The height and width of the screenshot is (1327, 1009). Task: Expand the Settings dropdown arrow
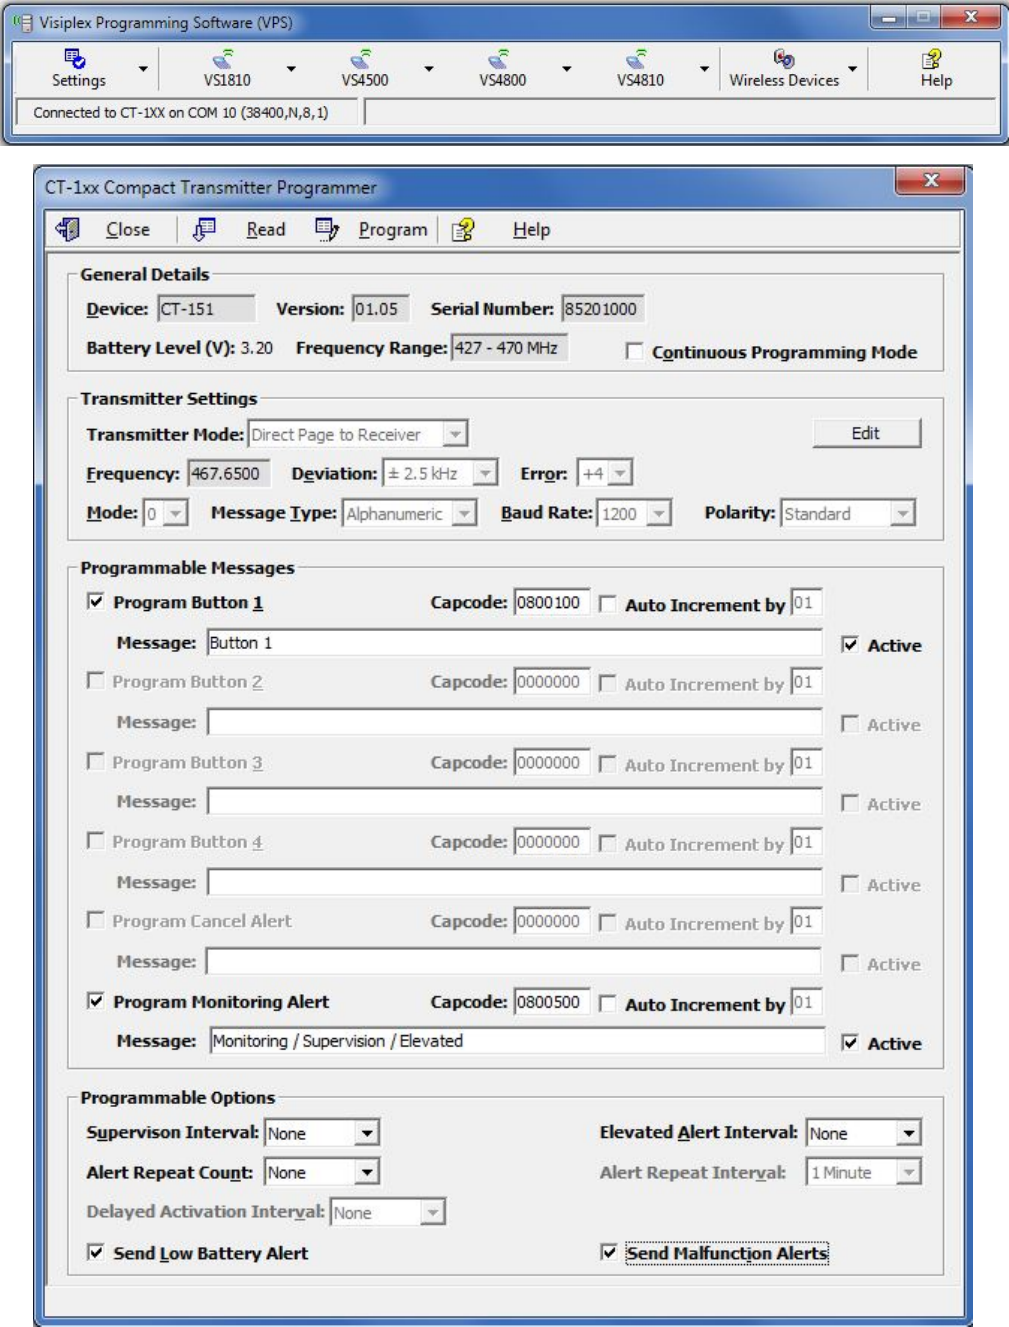coord(143,69)
